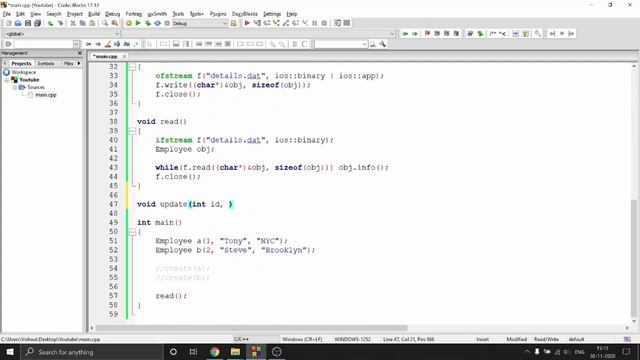Click the Redo toolbar icon
This screenshot has width=640, height=360.
click(x=60, y=23)
